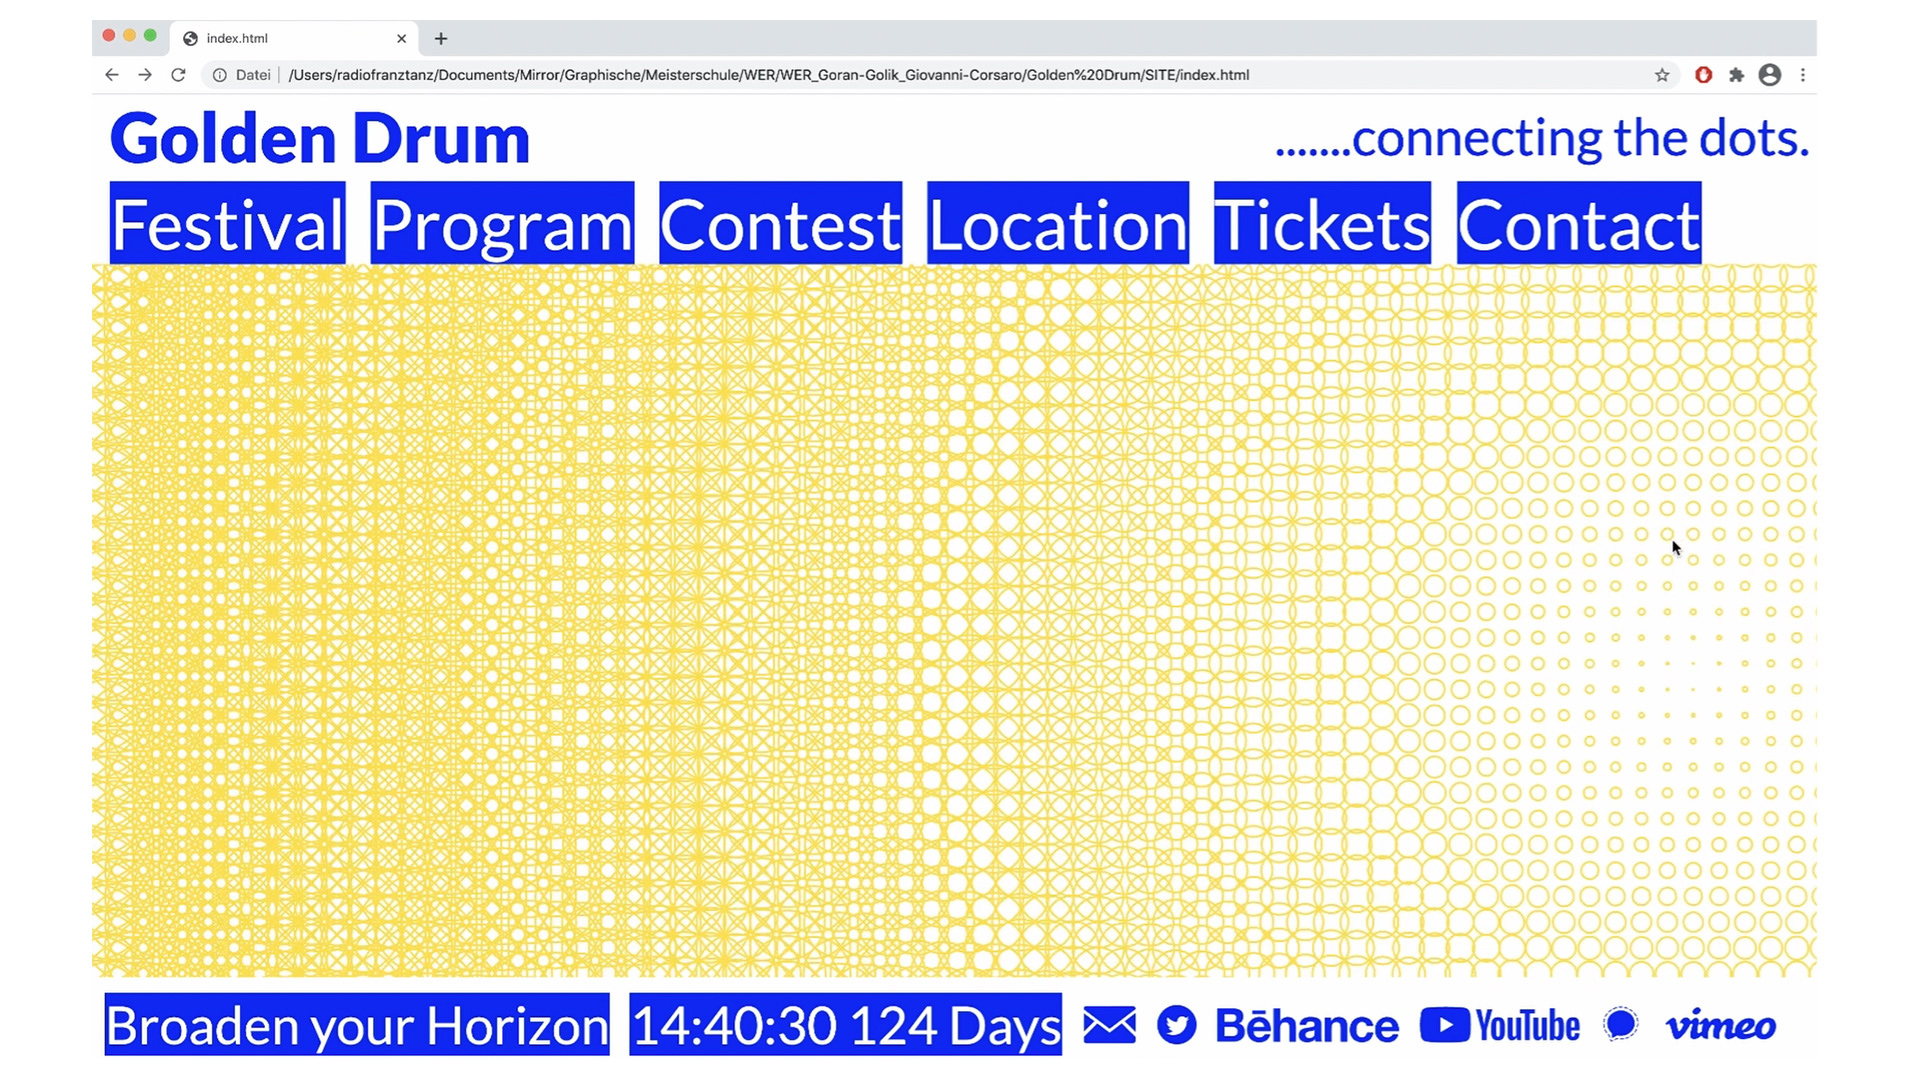The image size is (1920, 1080).
Task: Open Chrome's three-dot menu
Action: (x=1803, y=75)
